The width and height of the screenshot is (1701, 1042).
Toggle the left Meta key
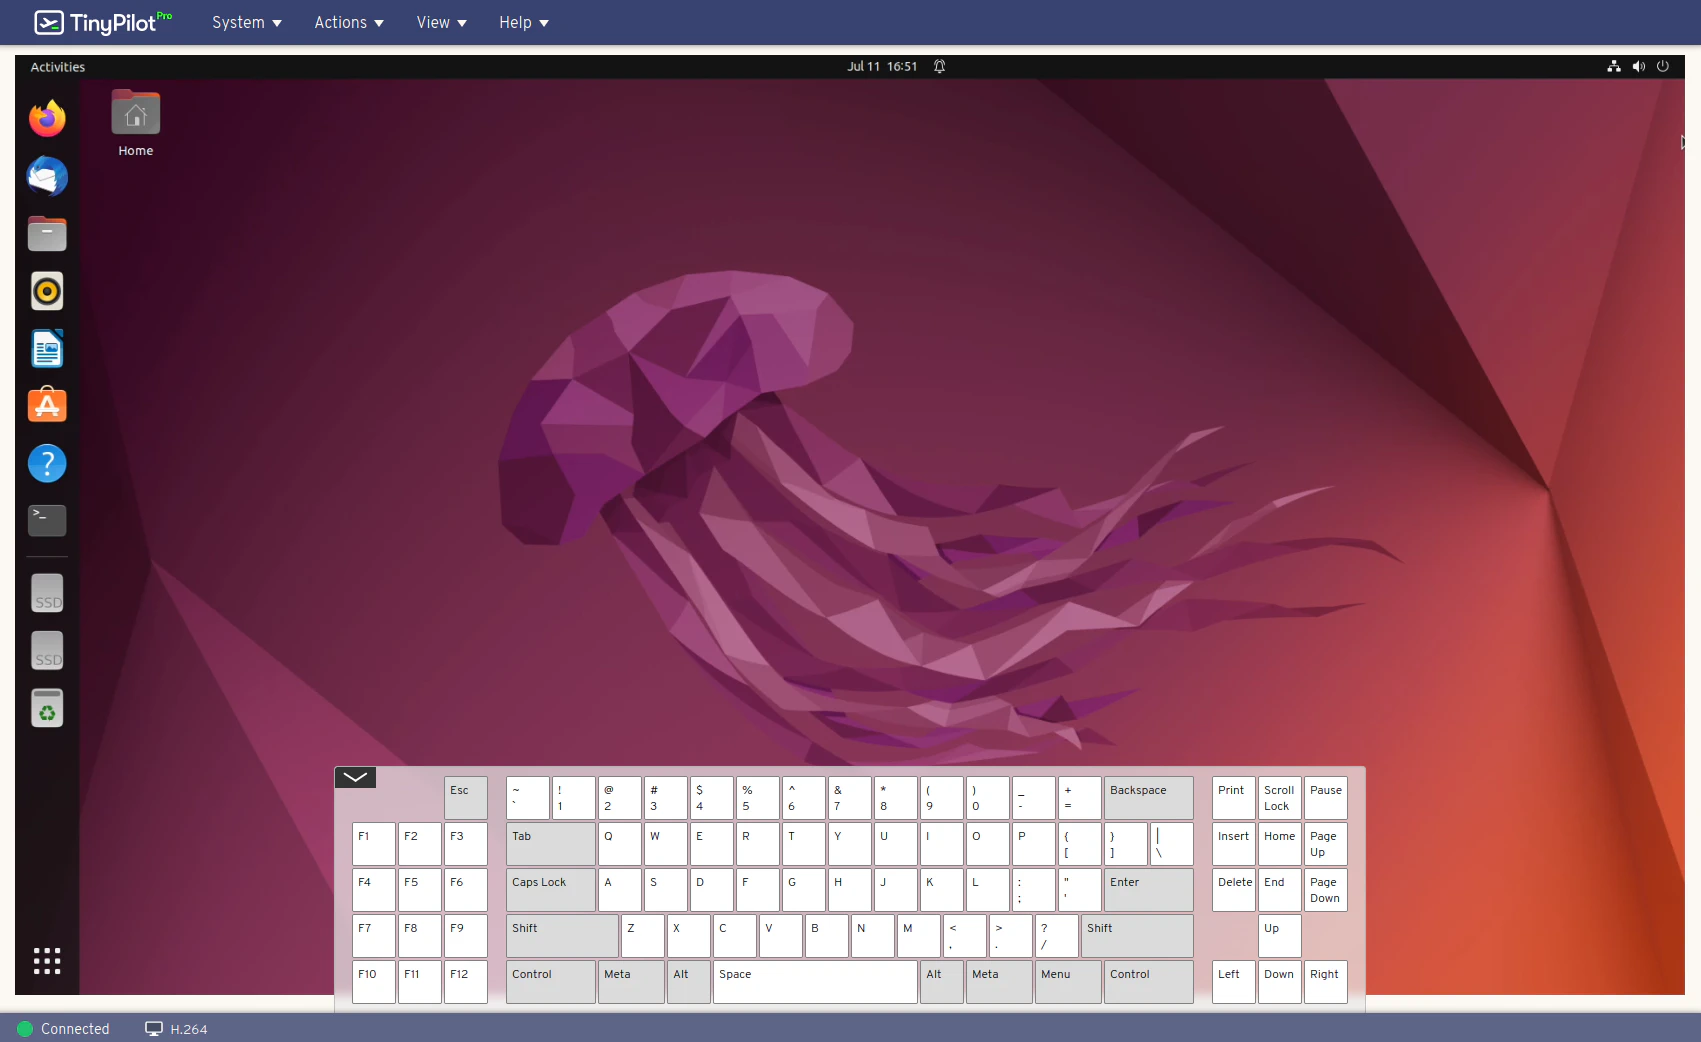pyautogui.click(x=631, y=982)
